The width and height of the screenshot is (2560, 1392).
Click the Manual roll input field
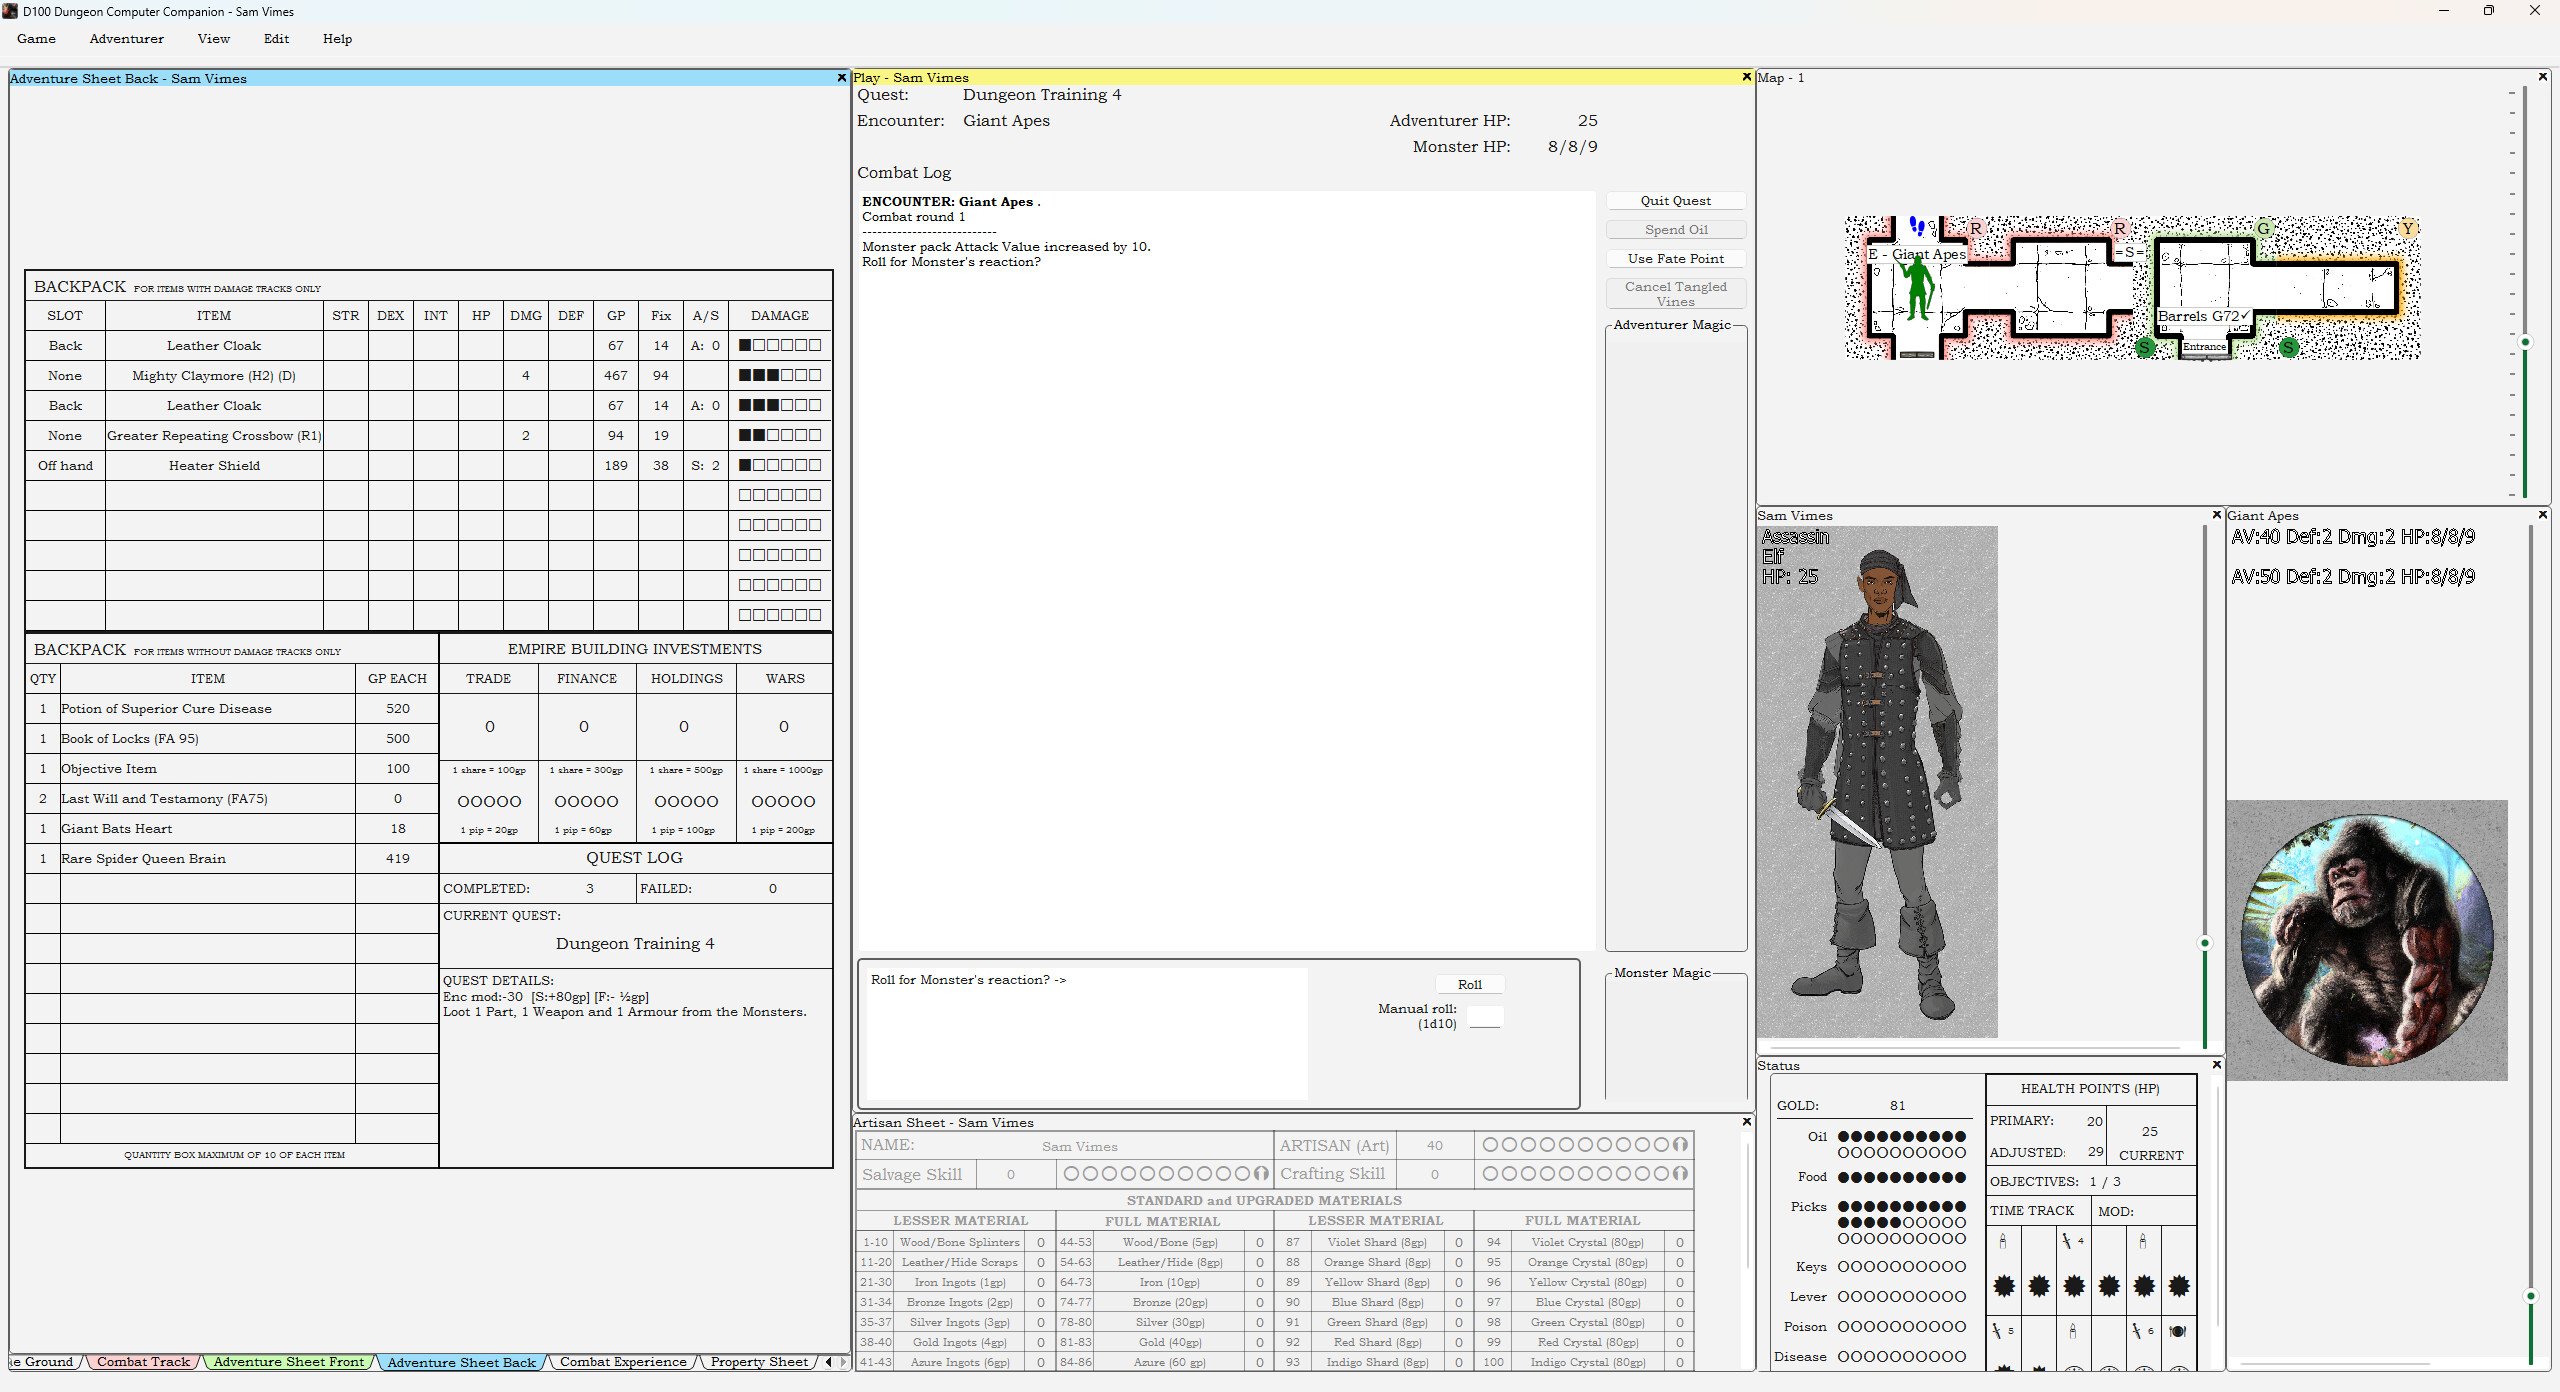(x=1485, y=1016)
